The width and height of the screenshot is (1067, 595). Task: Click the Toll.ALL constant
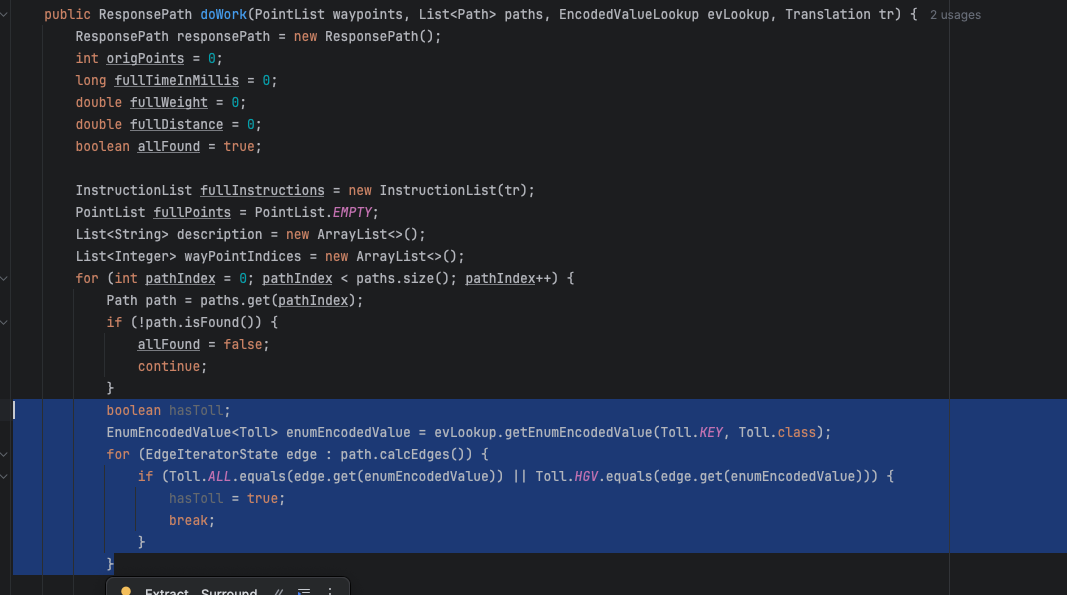click(x=200, y=477)
